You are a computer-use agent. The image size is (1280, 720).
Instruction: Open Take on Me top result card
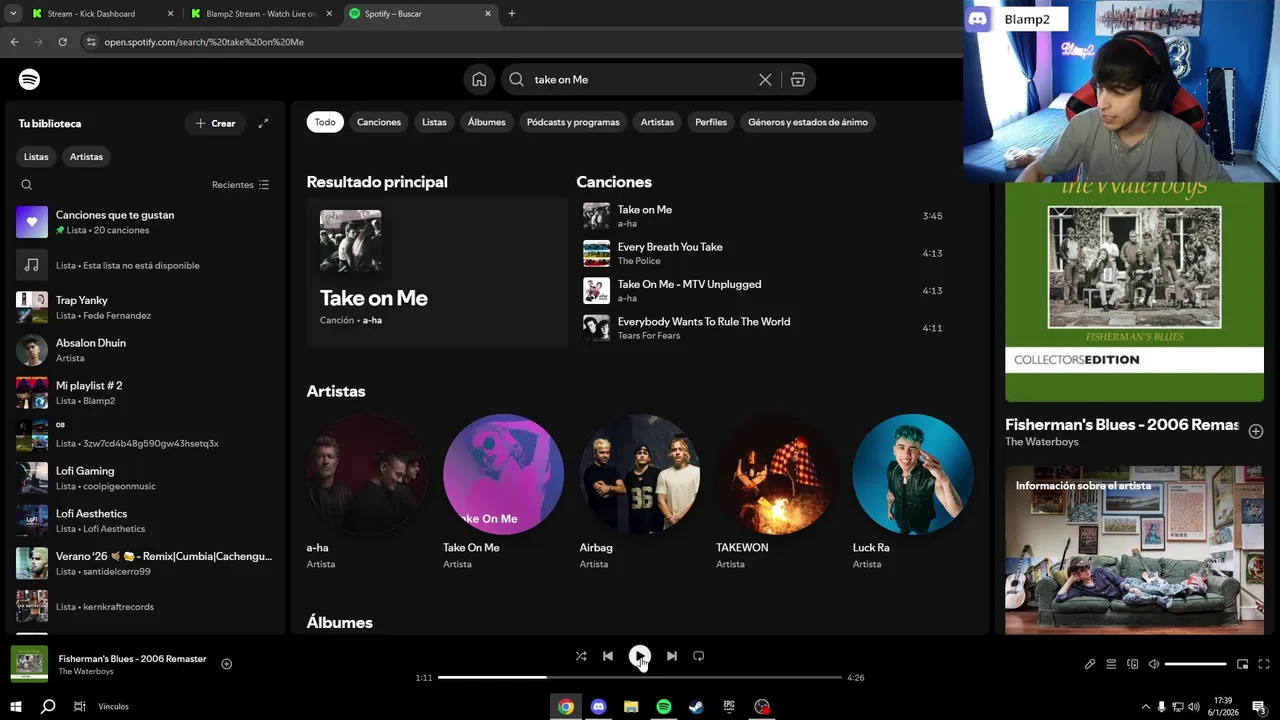point(437,272)
